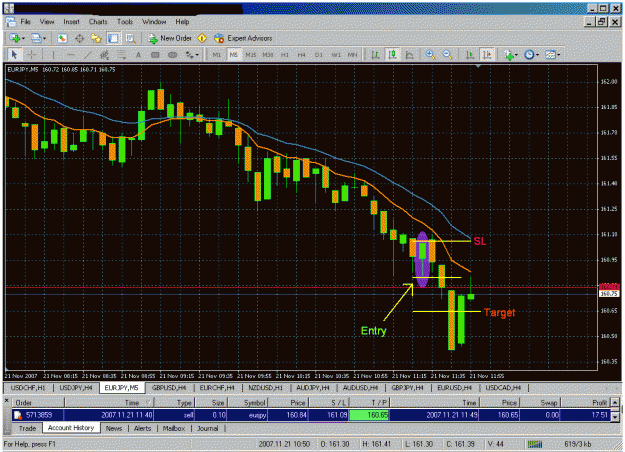
Task: Click the terminal panel close X
Action: tap(7, 400)
